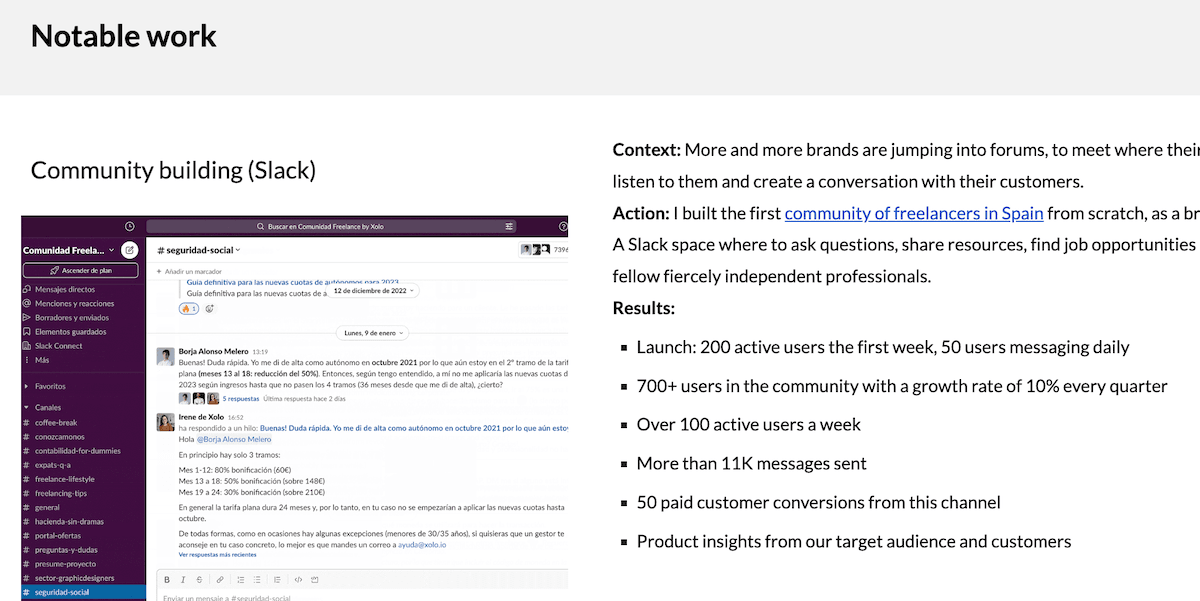Toggle the fire emoji reaction on the message
This screenshot has height=601, width=1200.
point(190,308)
